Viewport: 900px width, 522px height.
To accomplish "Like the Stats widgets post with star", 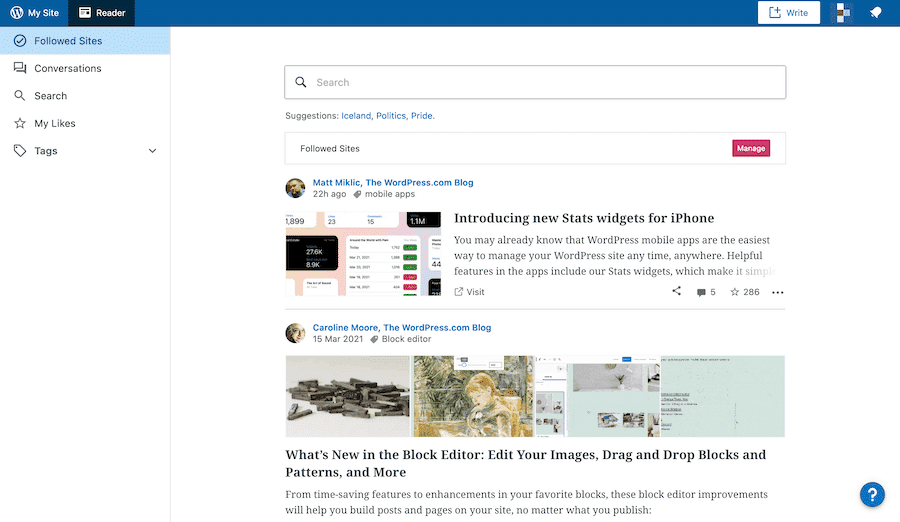I will pyautogui.click(x=745, y=292).
